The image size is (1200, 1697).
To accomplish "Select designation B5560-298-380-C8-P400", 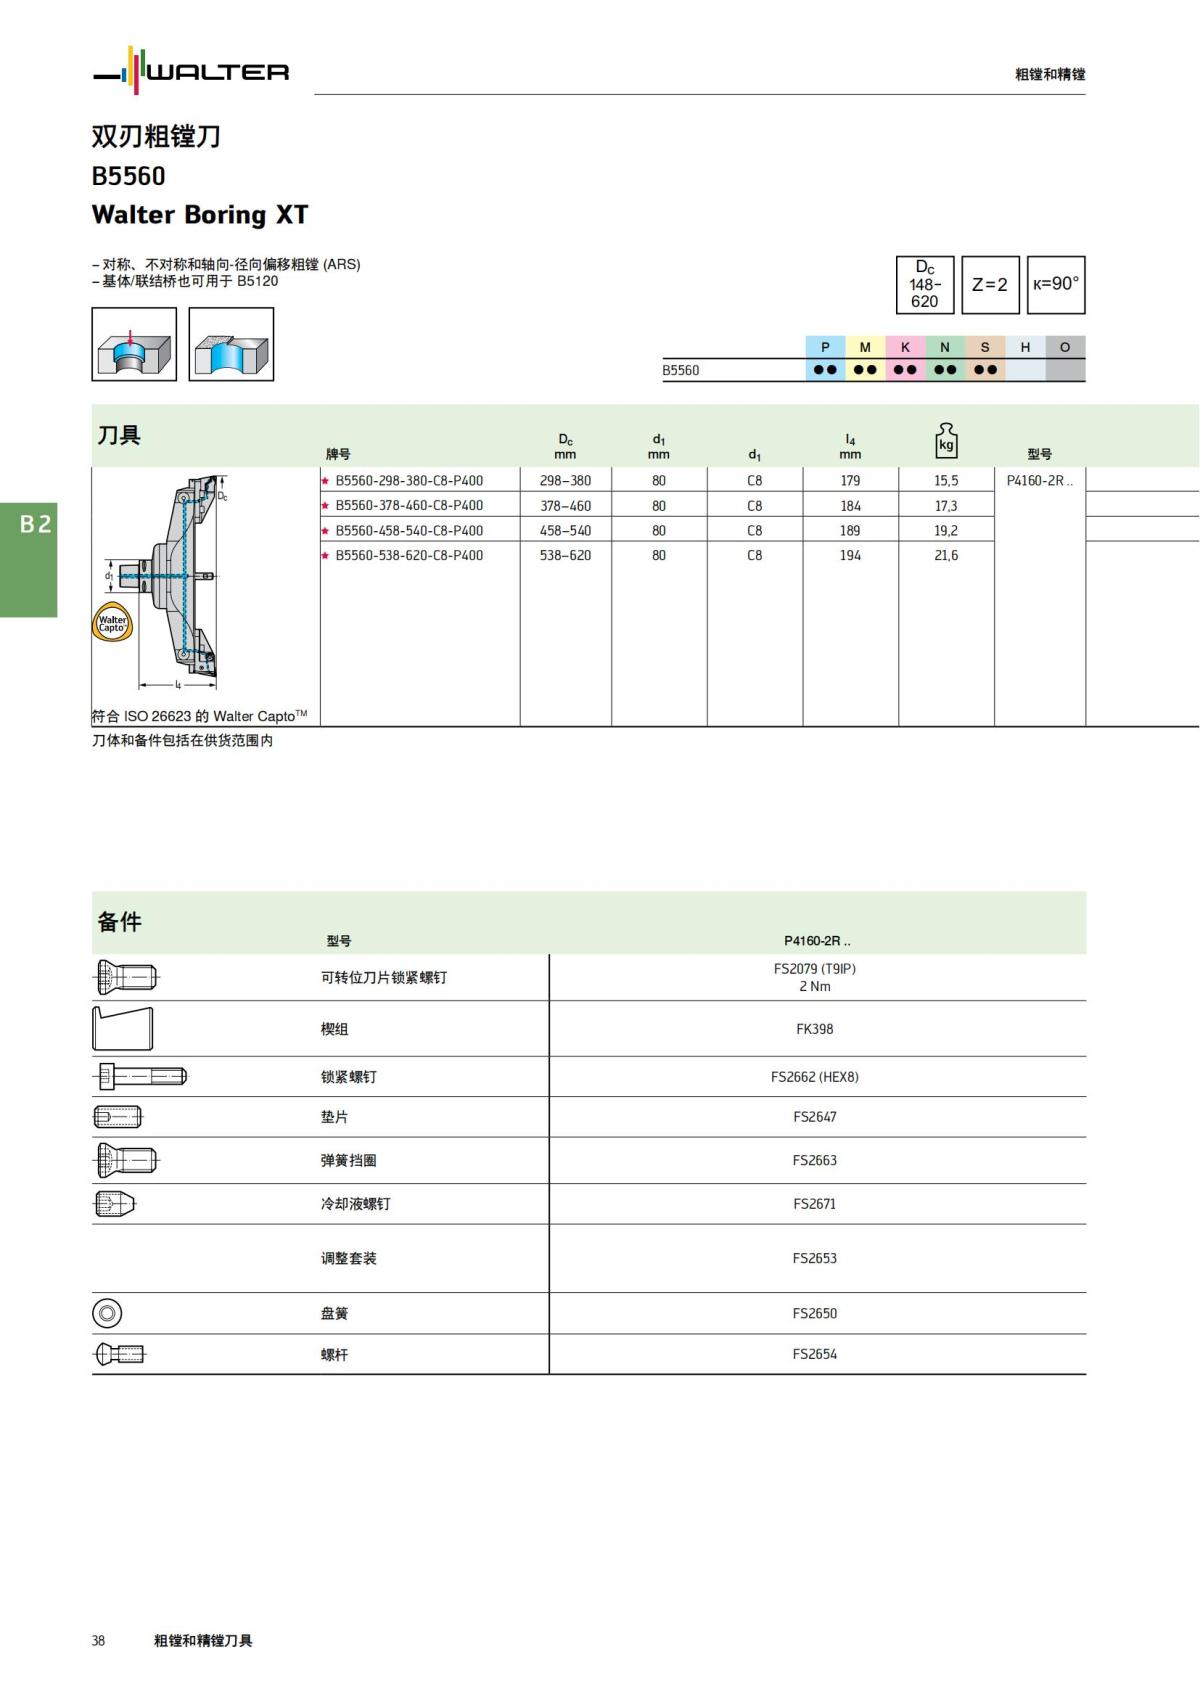I will [409, 481].
